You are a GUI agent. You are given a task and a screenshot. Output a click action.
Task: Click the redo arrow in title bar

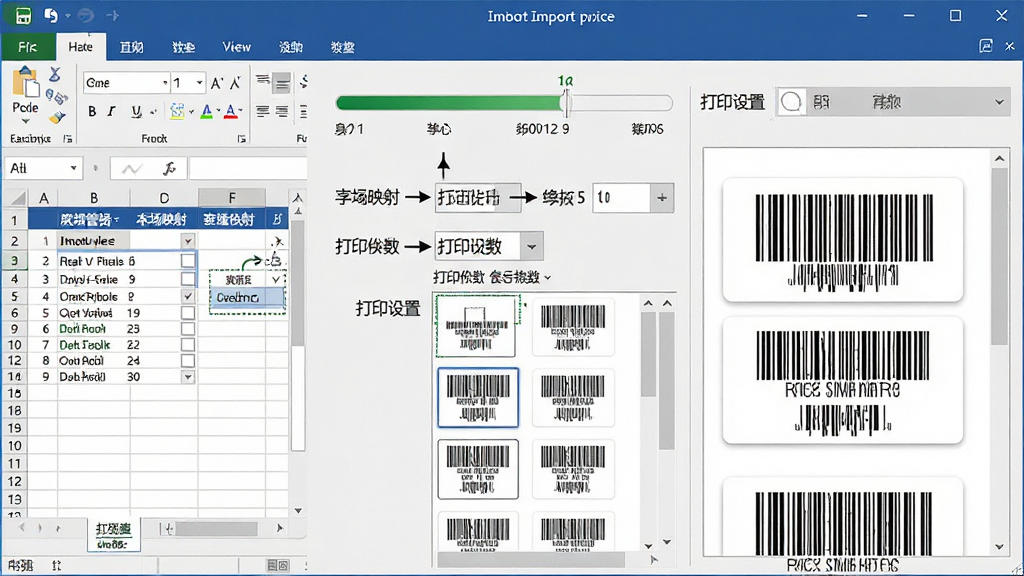click(86, 15)
